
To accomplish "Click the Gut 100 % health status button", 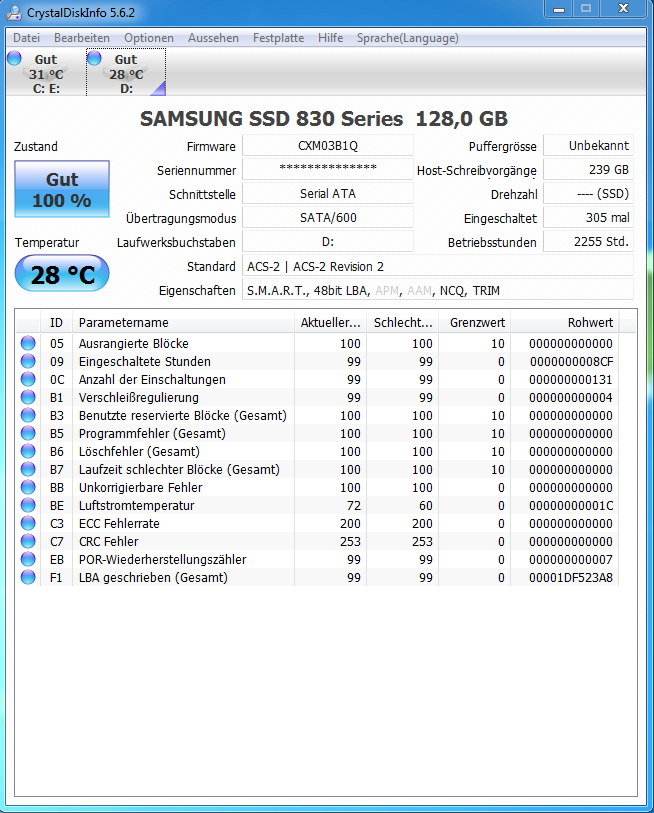I will [x=62, y=189].
